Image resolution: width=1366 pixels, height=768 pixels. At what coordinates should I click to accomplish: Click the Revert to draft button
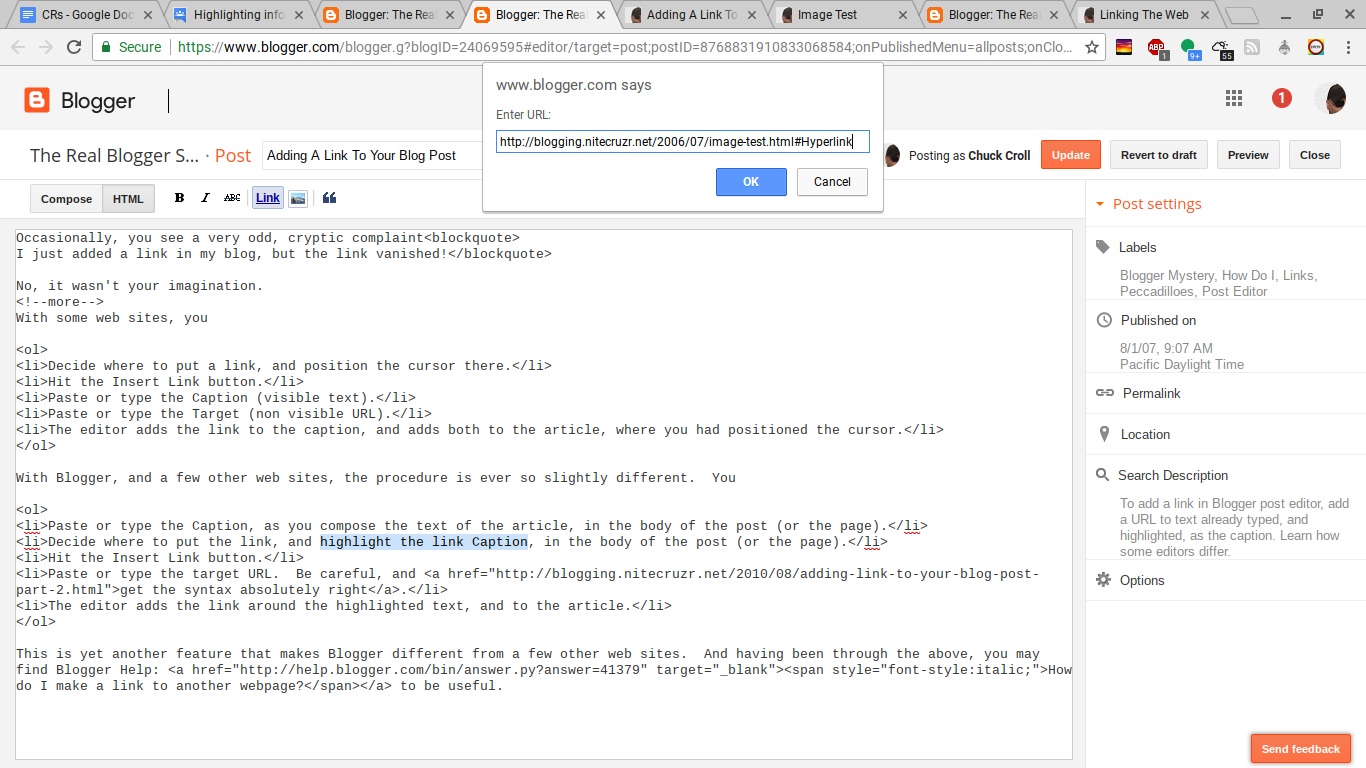pyautogui.click(x=1158, y=154)
